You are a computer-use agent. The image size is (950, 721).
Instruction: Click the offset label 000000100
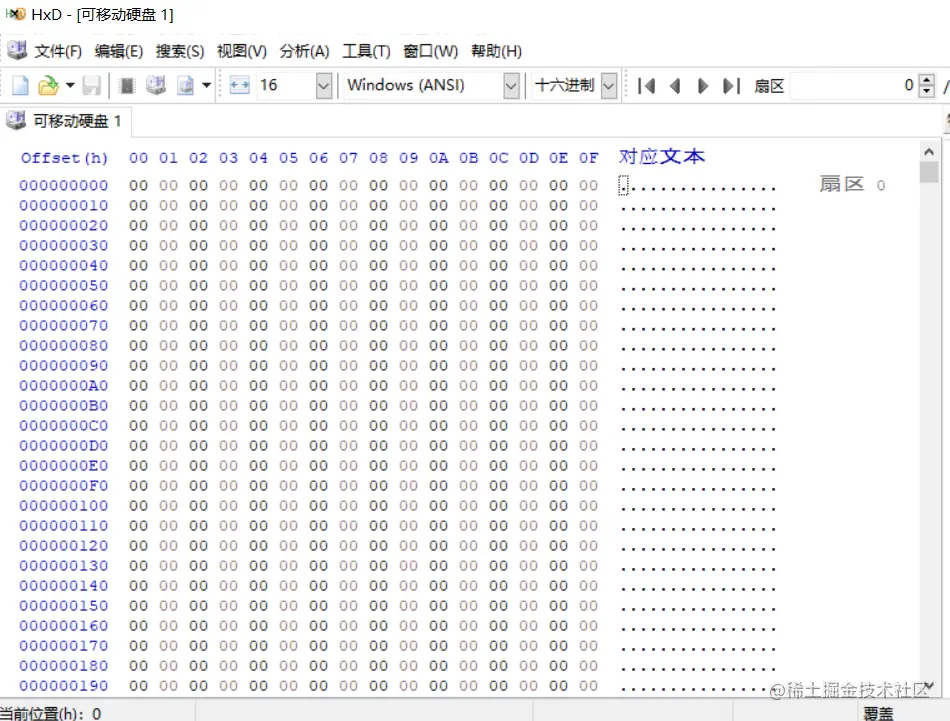tap(64, 505)
